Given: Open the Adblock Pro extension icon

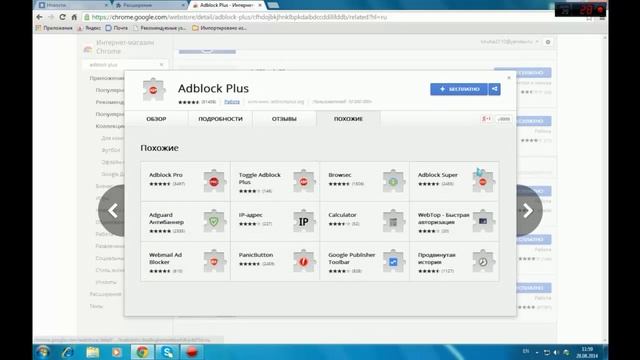Looking at the screenshot, I should point(214,181).
